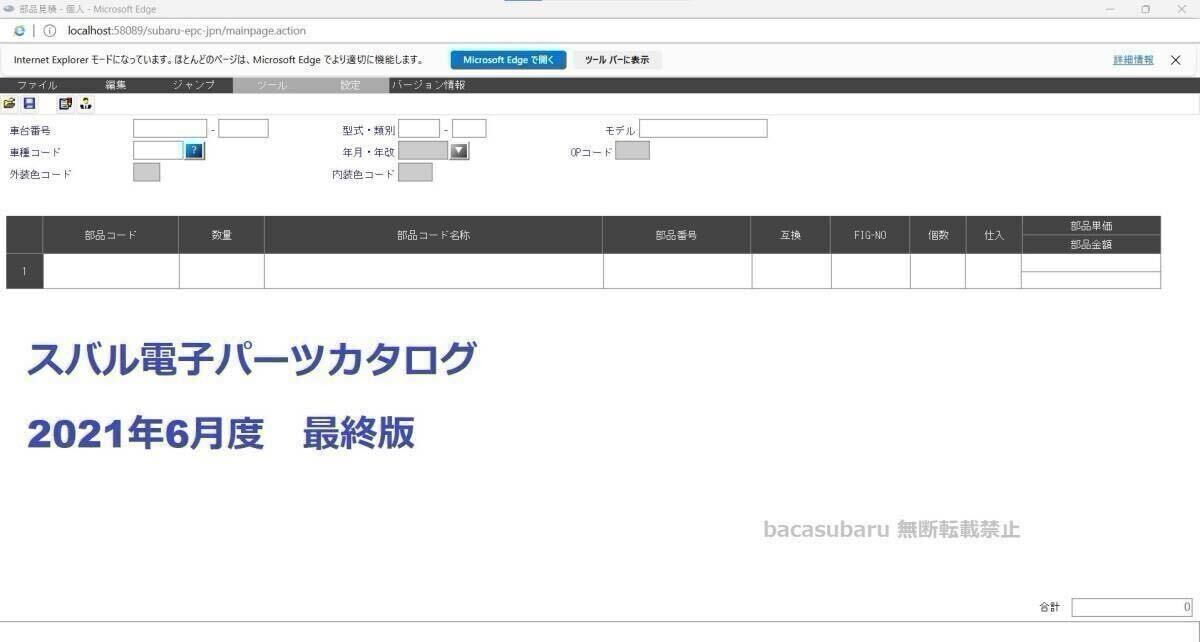Click the OPコード field

632,151
